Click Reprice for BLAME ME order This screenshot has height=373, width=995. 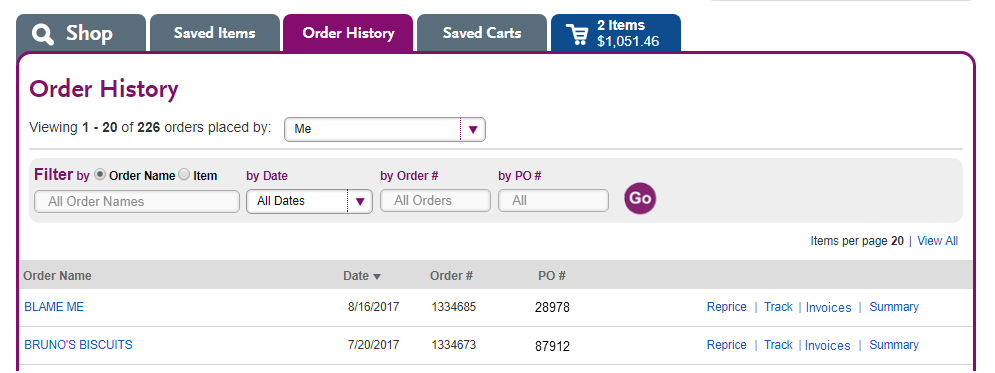(727, 307)
